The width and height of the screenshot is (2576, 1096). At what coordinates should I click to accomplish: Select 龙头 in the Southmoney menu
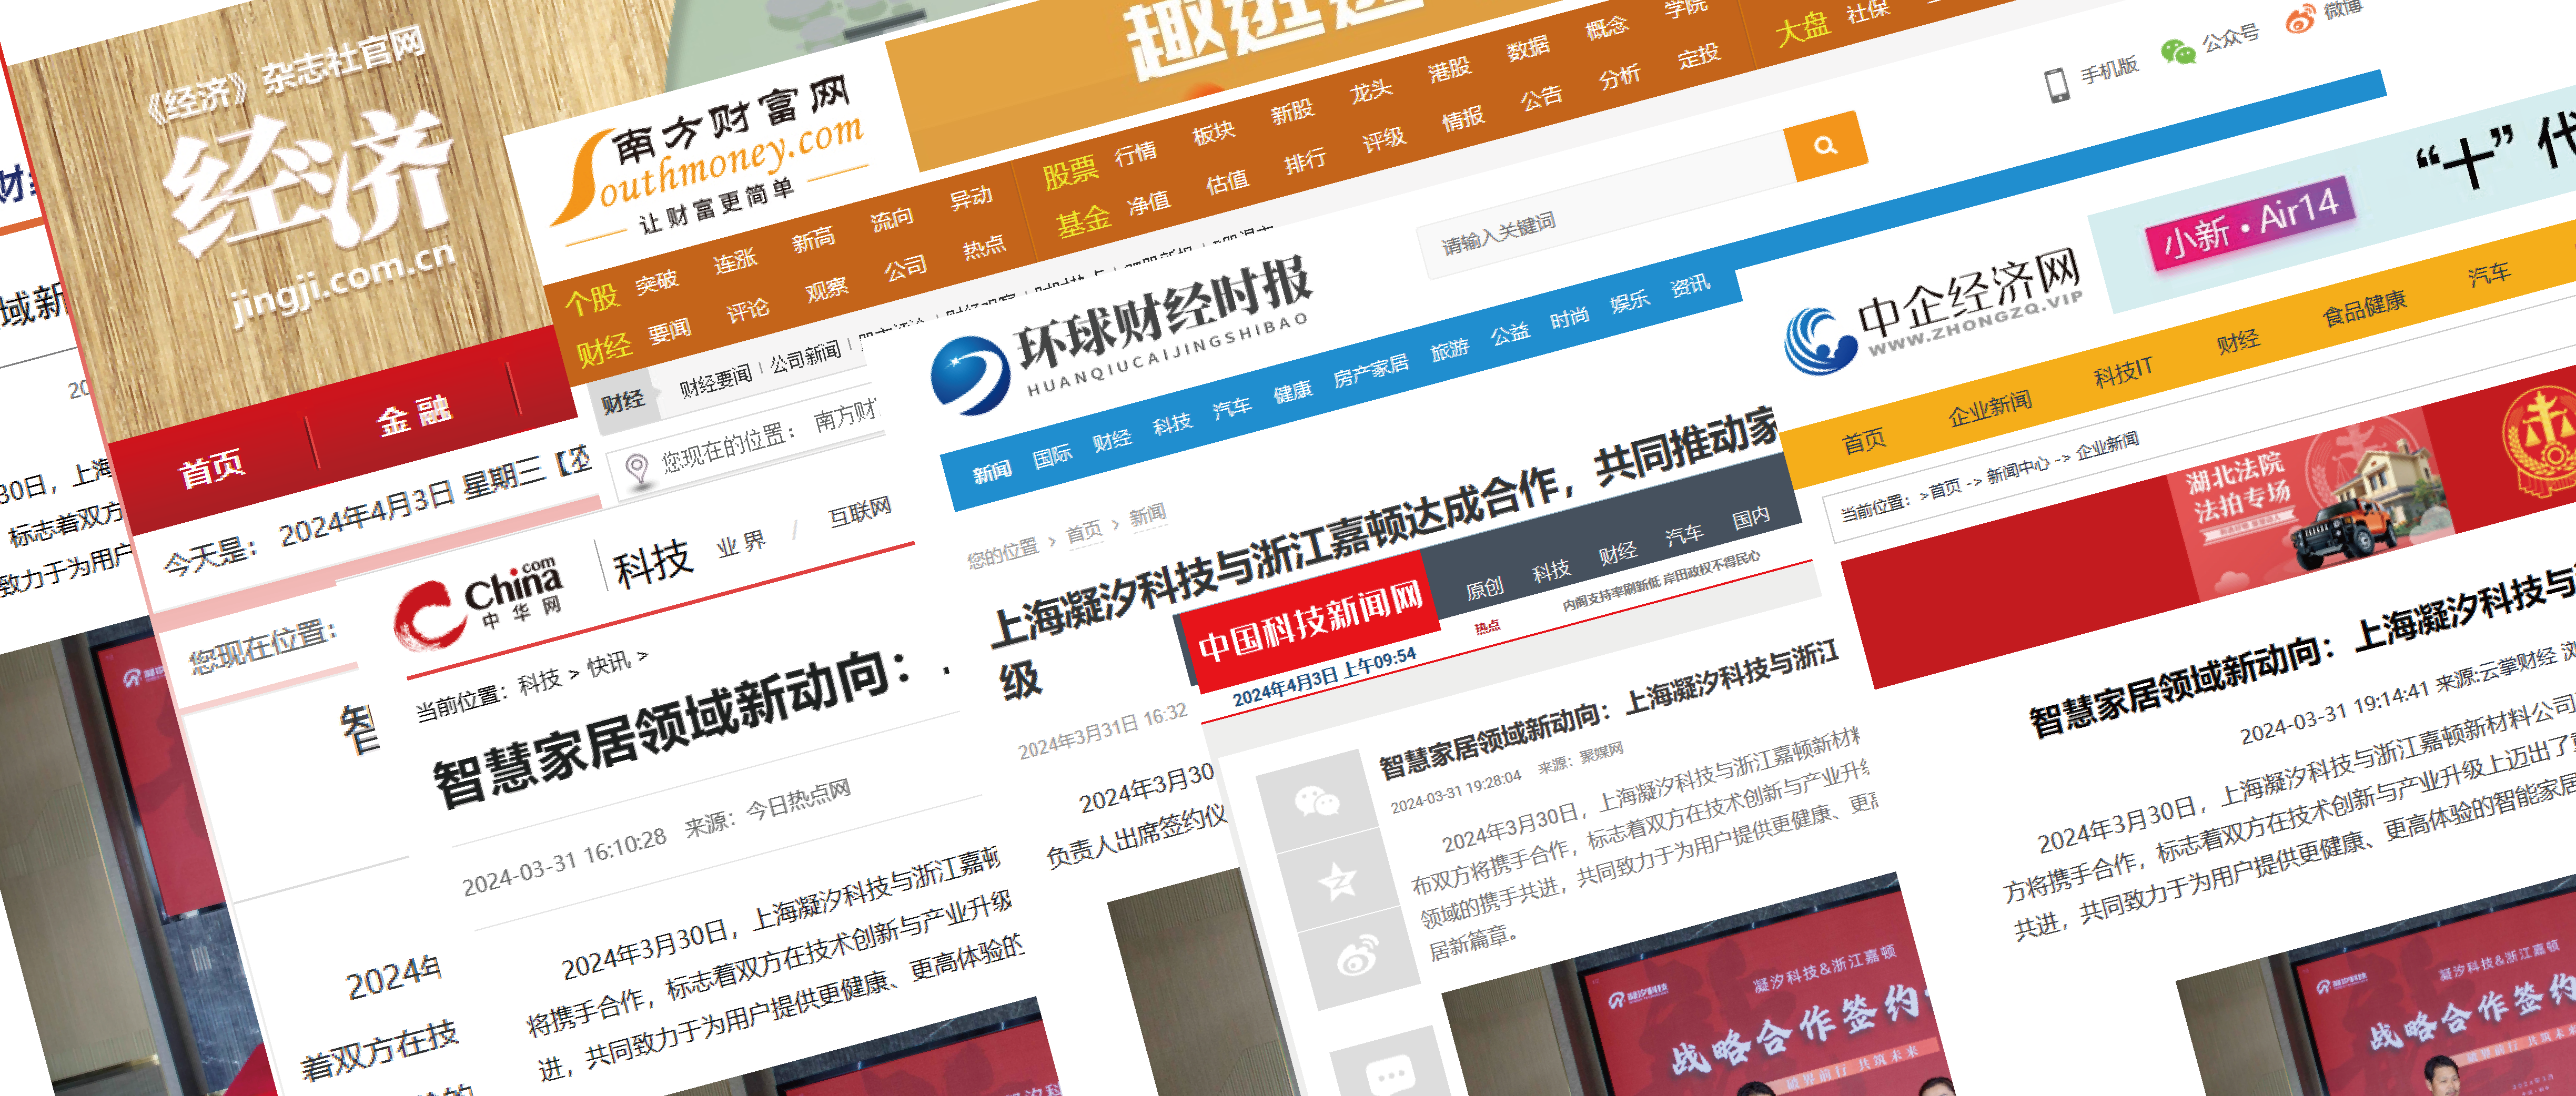point(1371,92)
